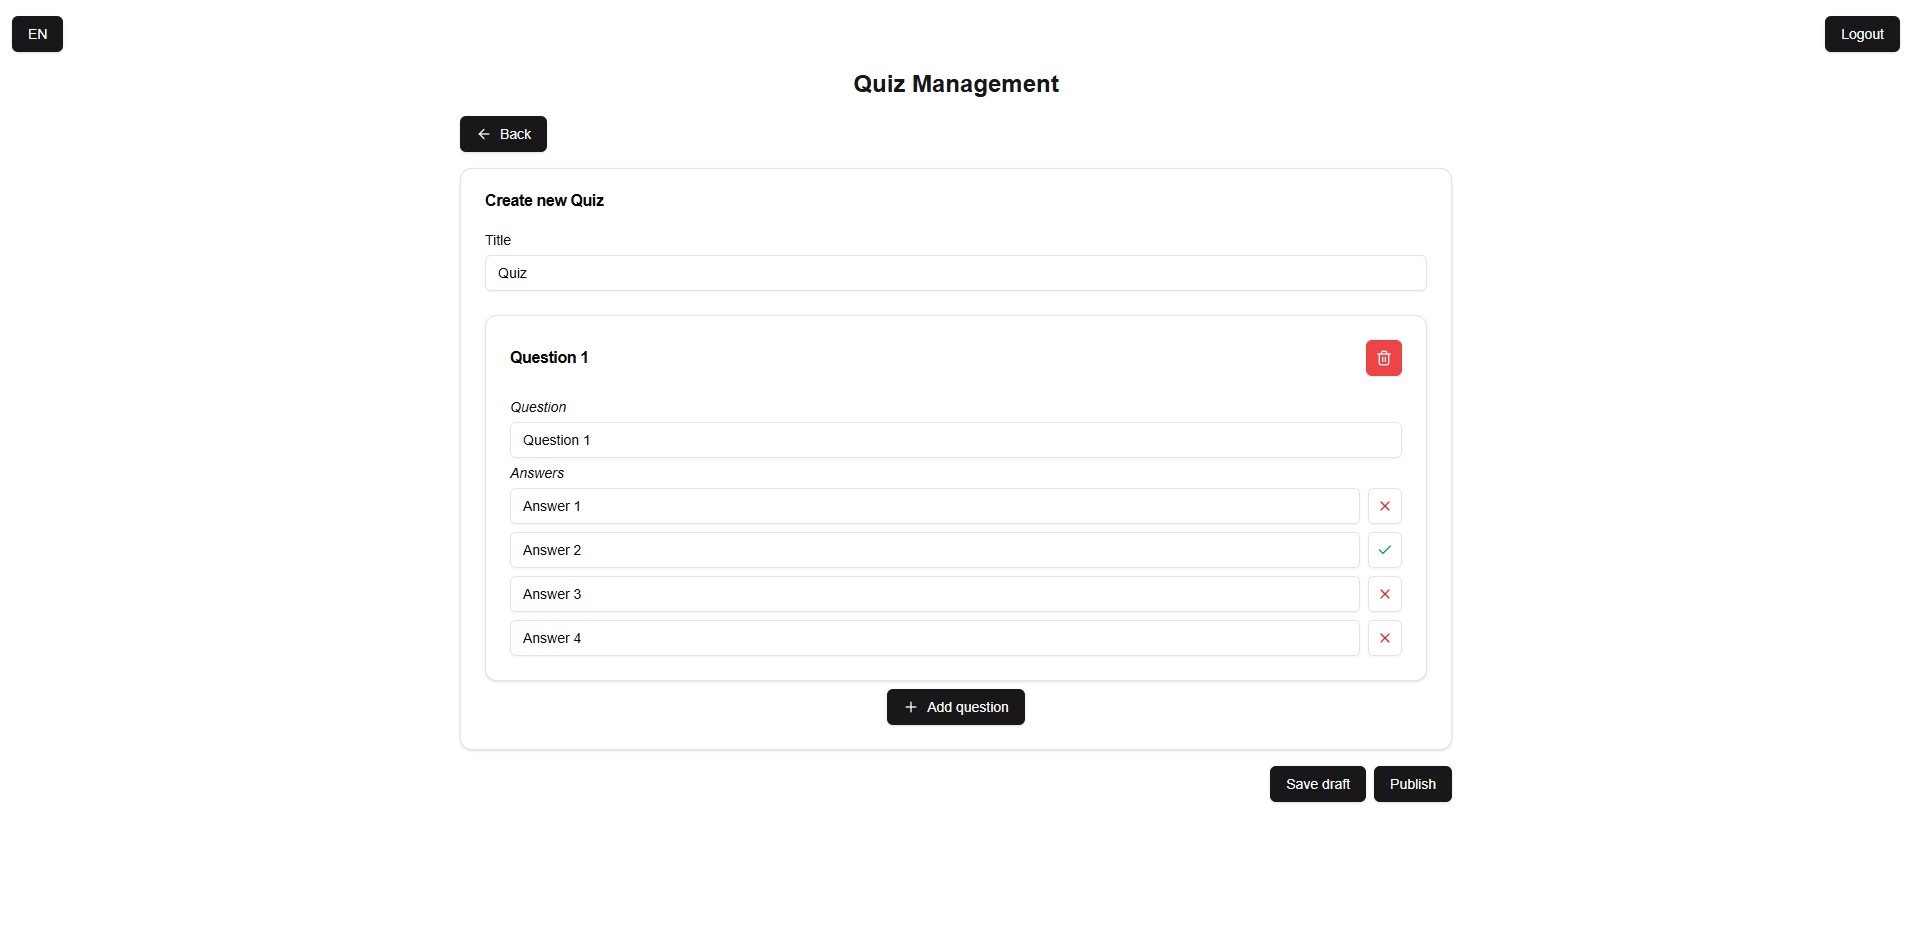Publish the quiz
The width and height of the screenshot is (1914, 943).
pyautogui.click(x=1412, y=784)
